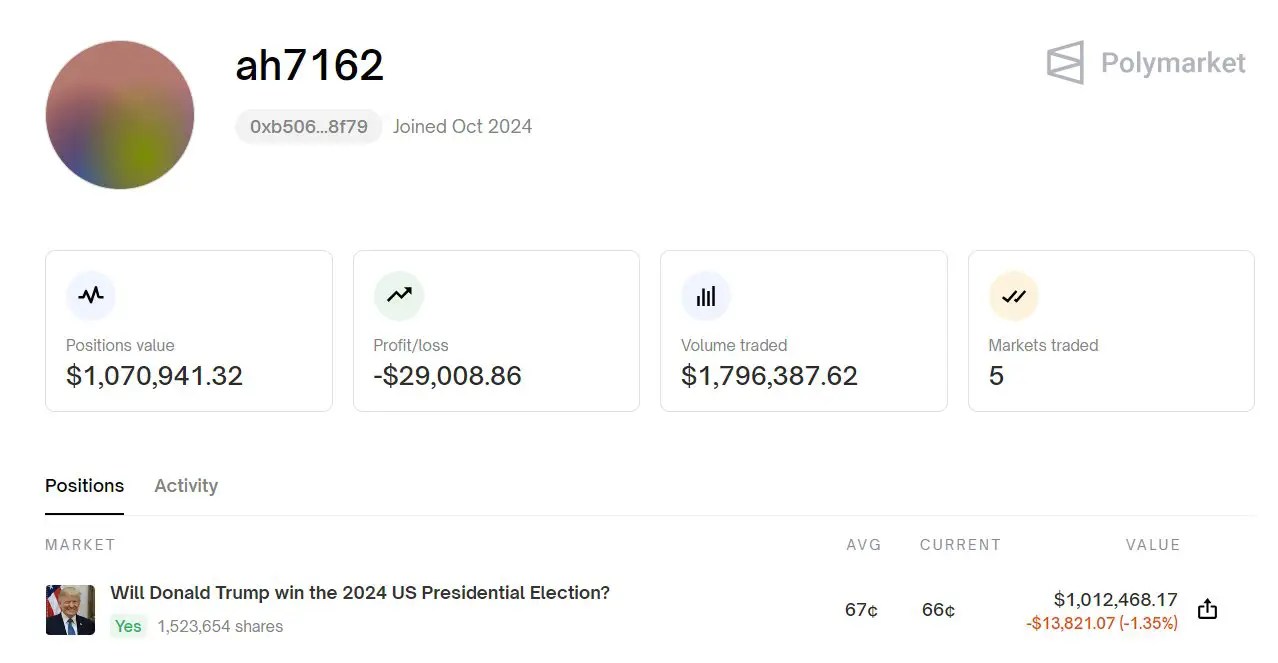The width and height of the screenshot is (1278, 663).
Task: Click the Polymarket logo icon
Action: point(1064,62)
